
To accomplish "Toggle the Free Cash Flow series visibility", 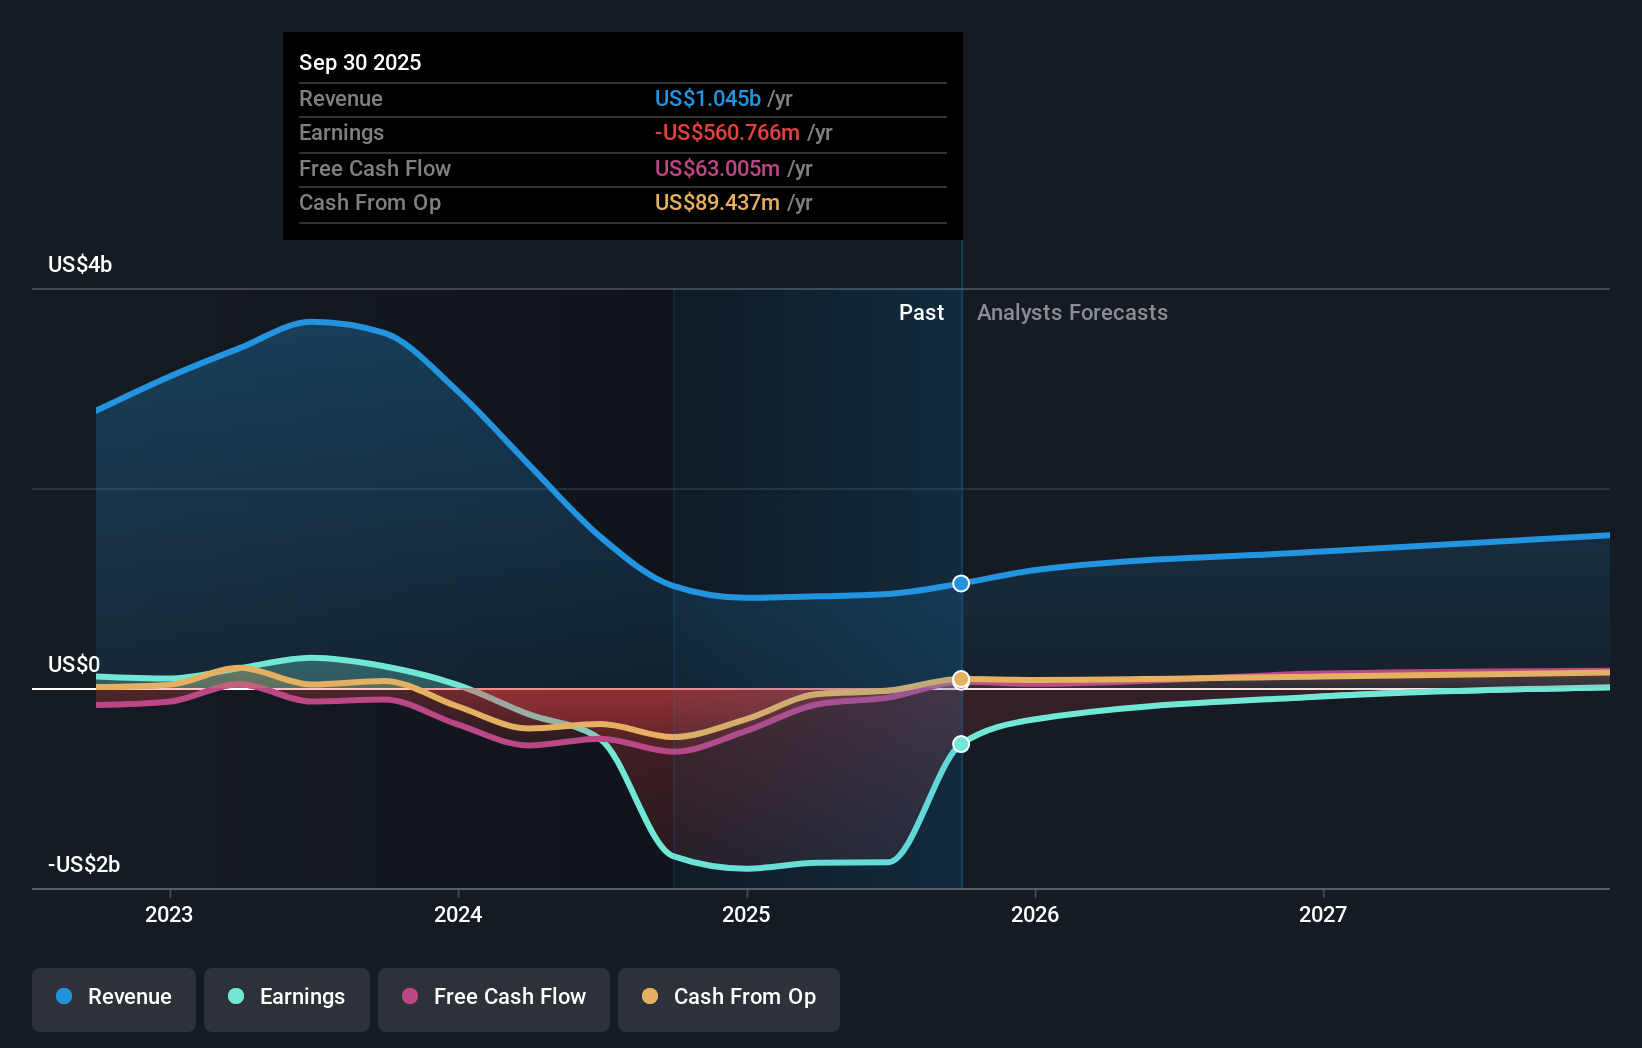I will [493, 997].
